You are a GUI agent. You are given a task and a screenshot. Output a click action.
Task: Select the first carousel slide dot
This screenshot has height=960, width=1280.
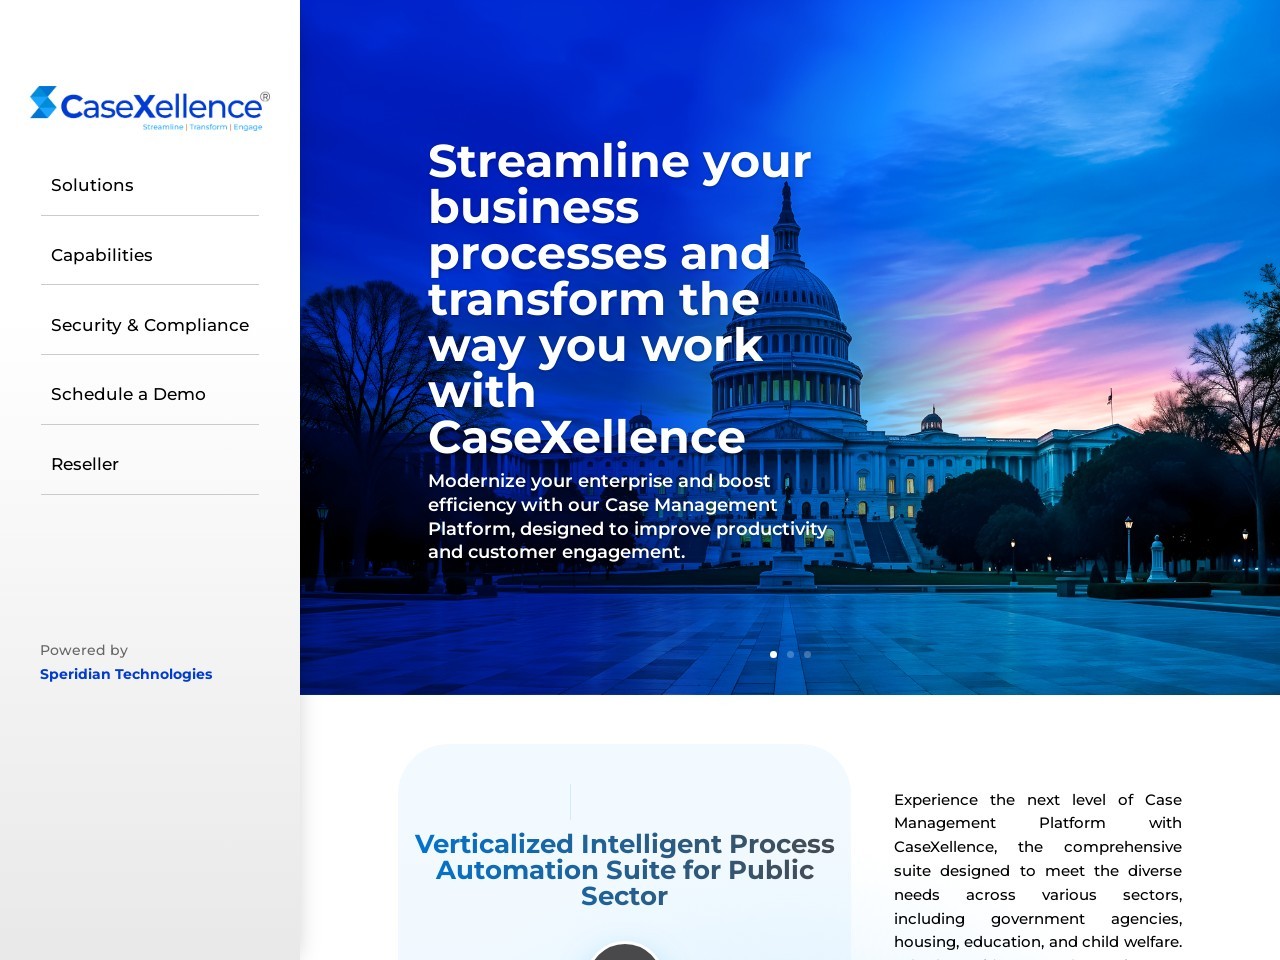click(x=773, y=654)
